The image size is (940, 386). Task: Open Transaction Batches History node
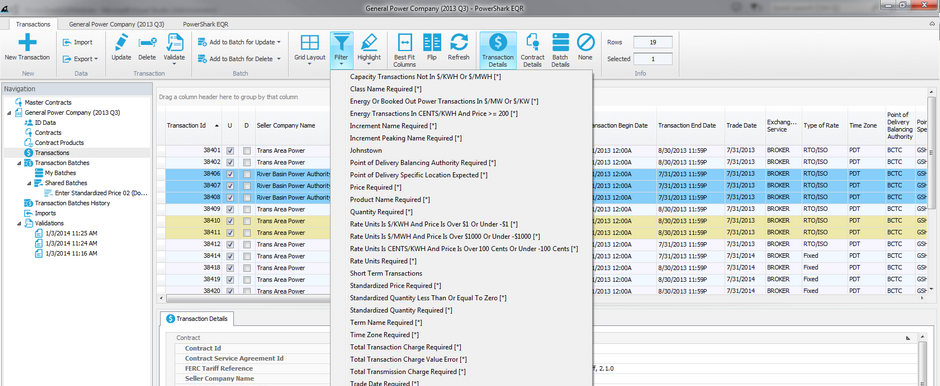coord(73,203)
